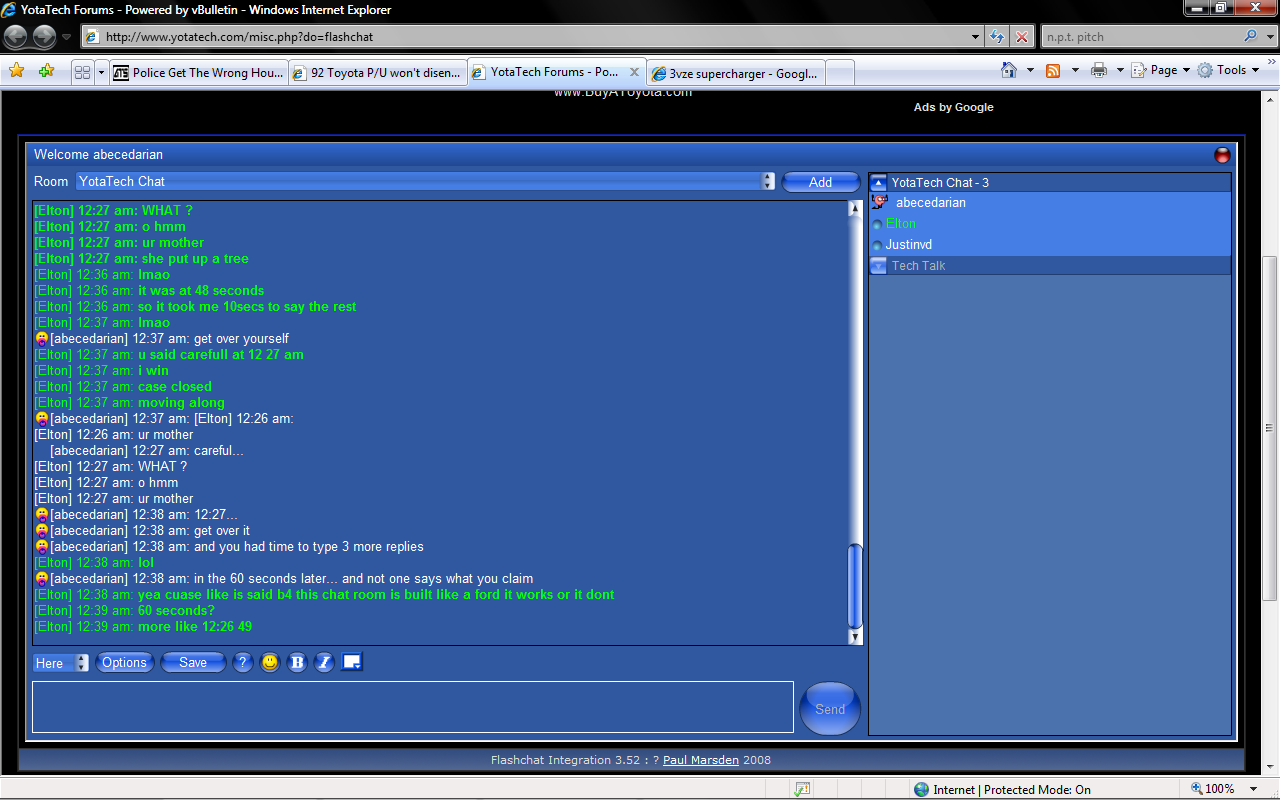Toggle italic text formatting

(324, 663)
